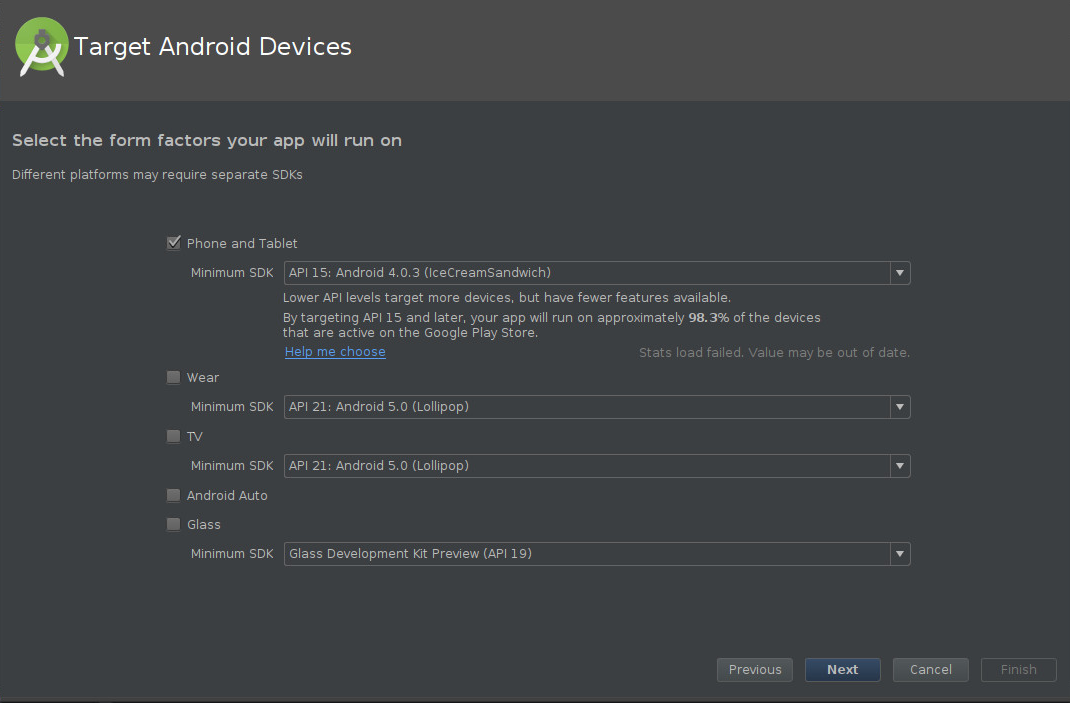The width and height of the screenshot is (1070, 703).
Task: Click the Finish button
Action: pyautogui.click(x=1019, y=670)
